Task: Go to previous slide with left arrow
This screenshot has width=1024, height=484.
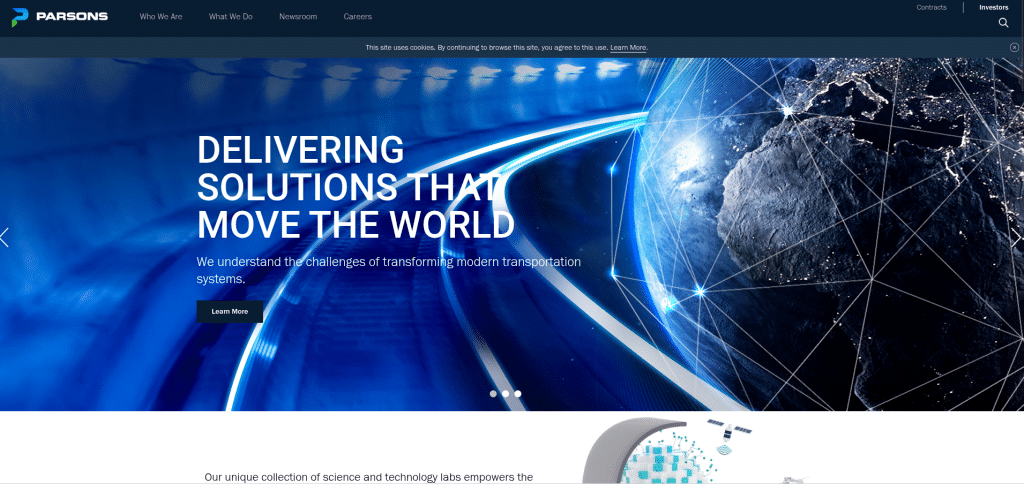Action: tap(5, 237)
